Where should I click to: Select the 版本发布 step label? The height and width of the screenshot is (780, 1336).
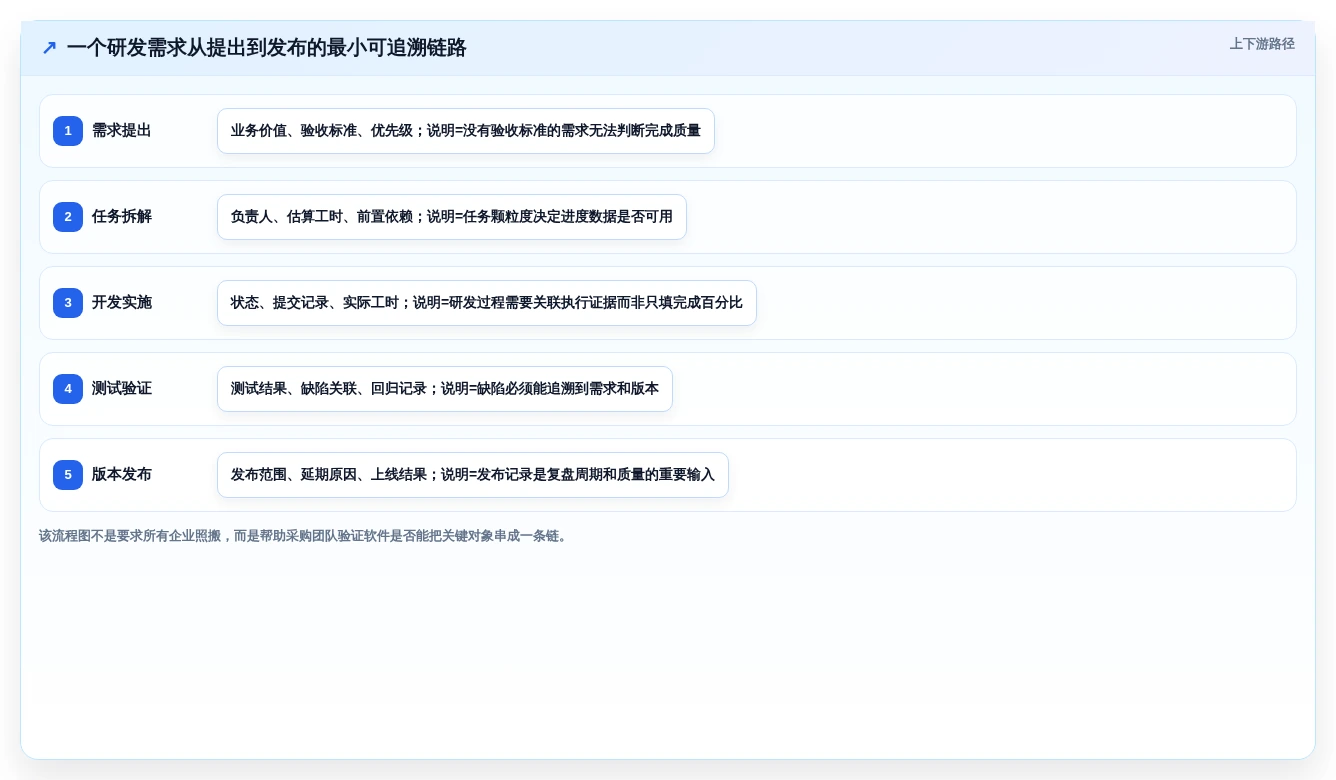(122, 475)
